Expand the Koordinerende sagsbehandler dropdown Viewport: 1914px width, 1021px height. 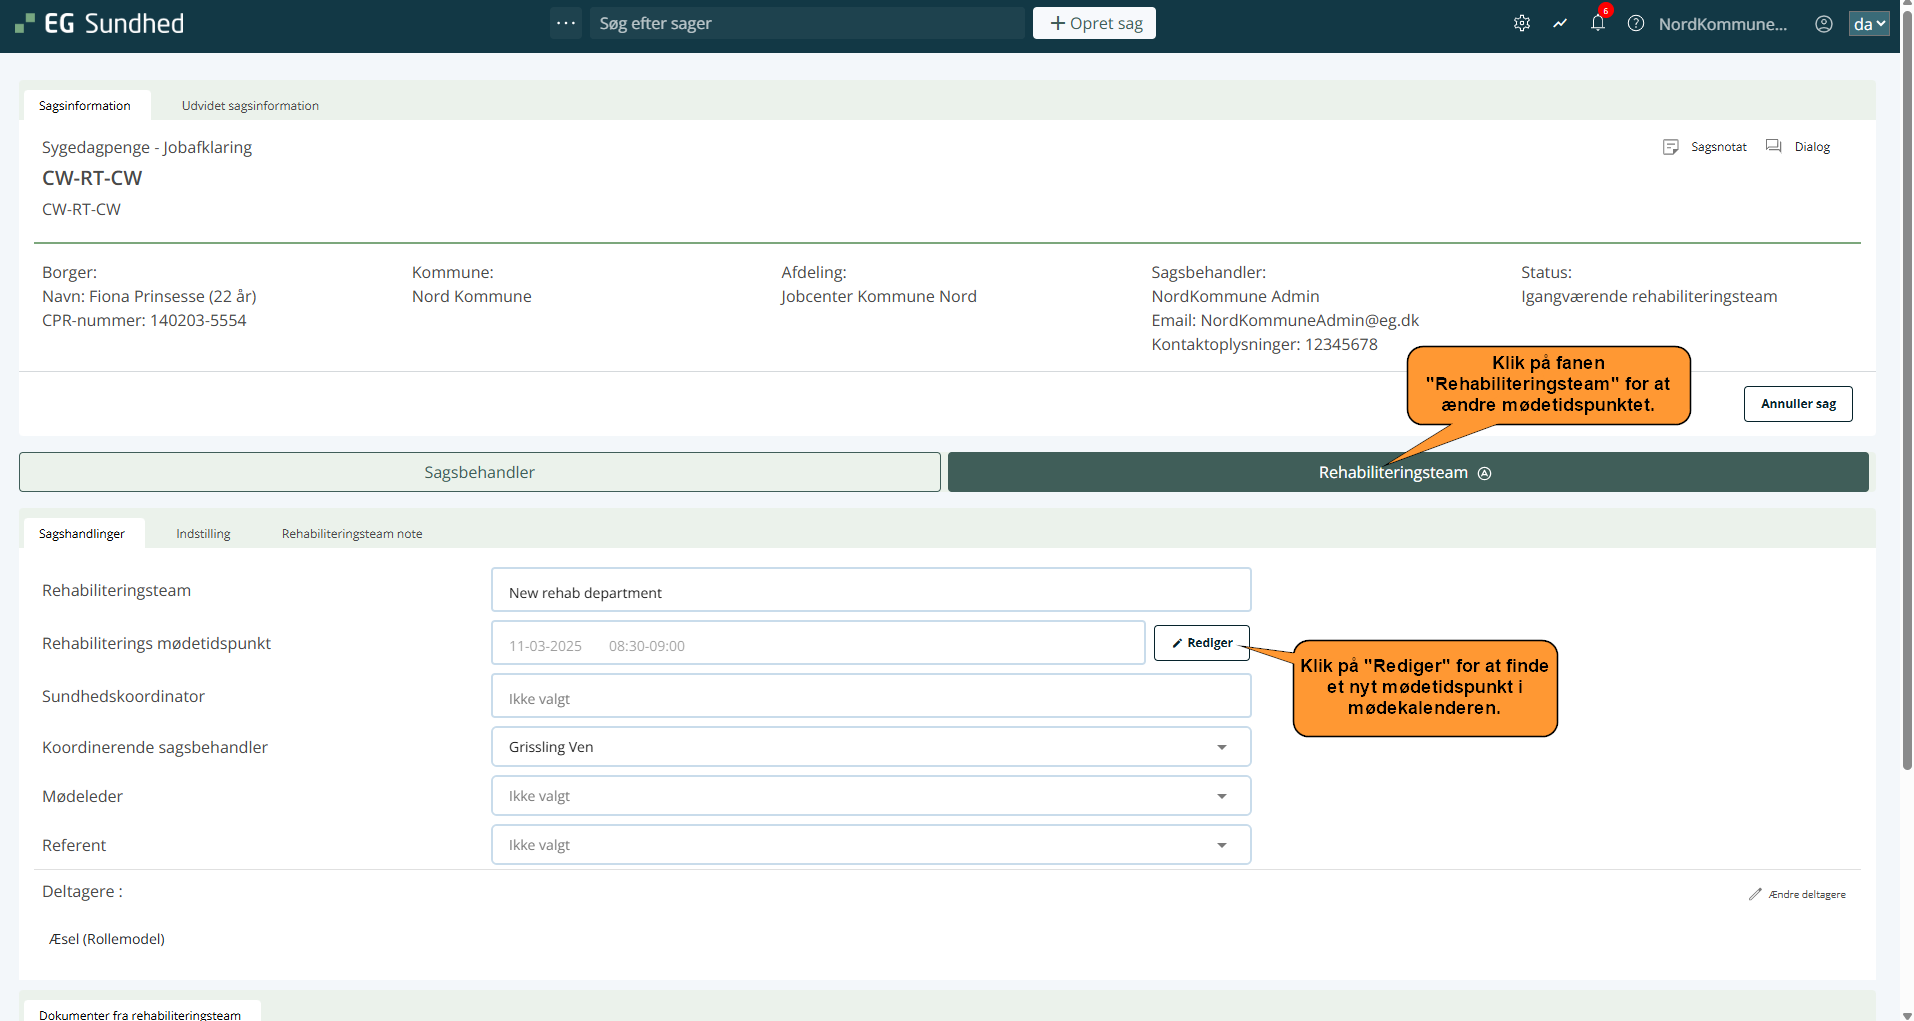click(x=1221, y=747)
